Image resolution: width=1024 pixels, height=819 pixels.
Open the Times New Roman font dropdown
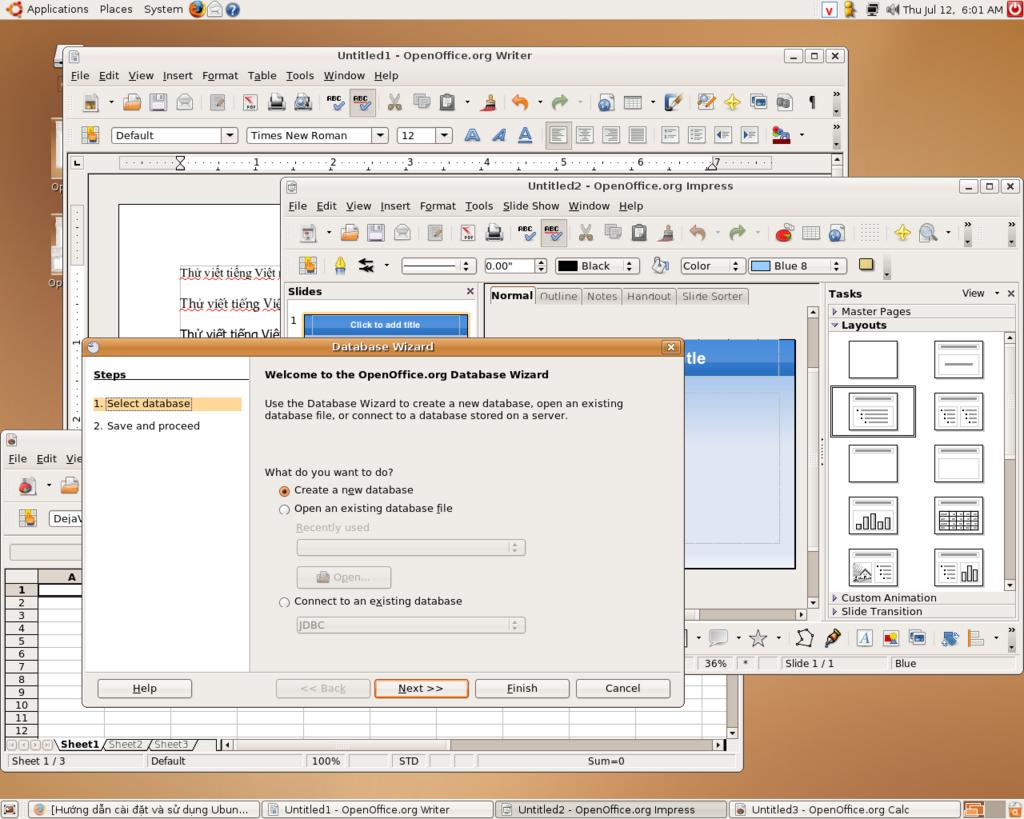[380, 135]
